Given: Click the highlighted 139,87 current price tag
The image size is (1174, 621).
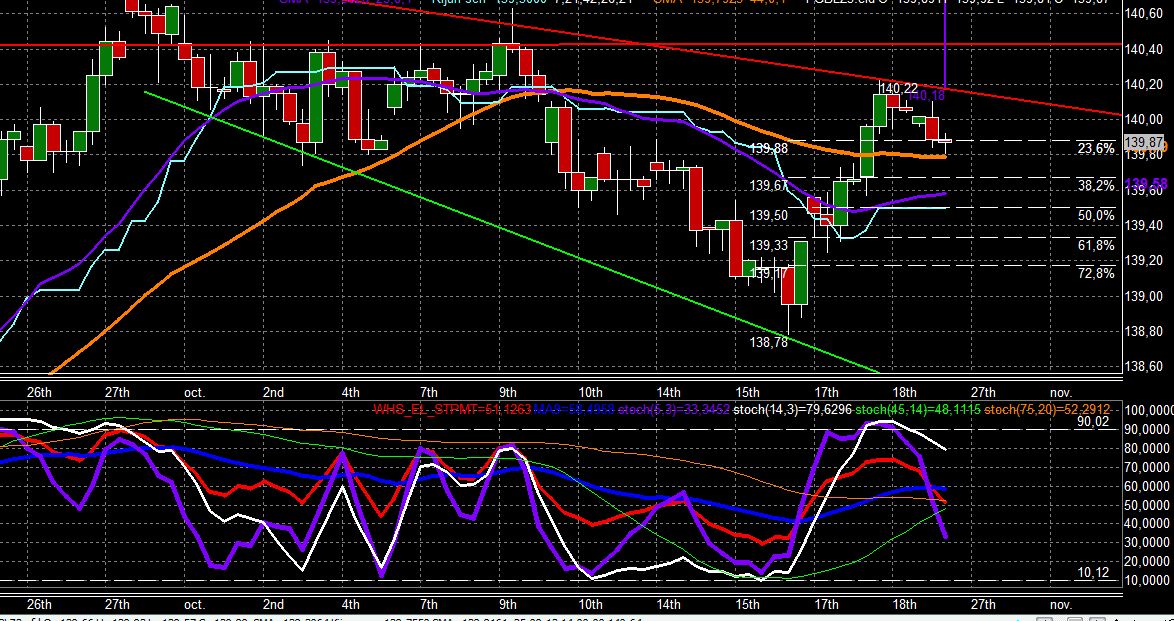Looking at the screenshot, I should (1144, 142).
